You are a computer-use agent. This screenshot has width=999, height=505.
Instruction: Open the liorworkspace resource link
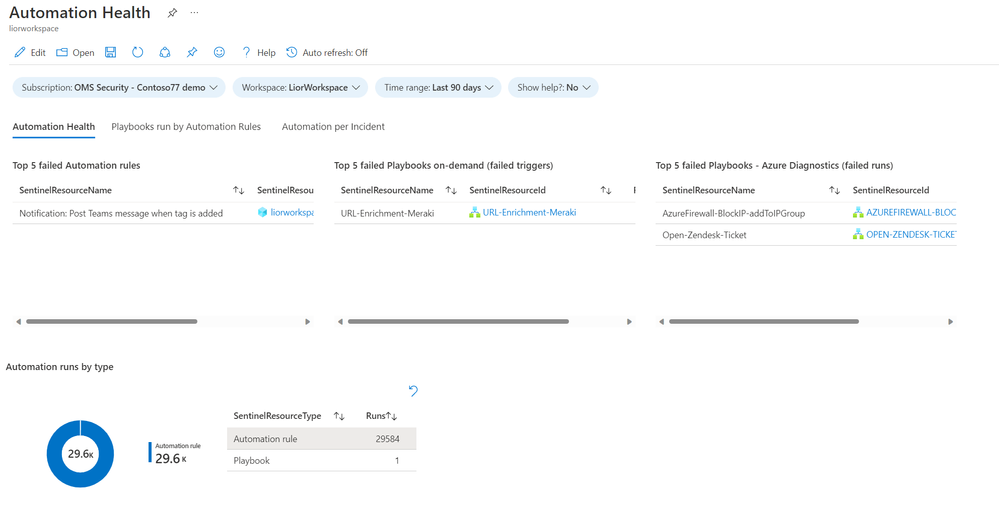292,213
